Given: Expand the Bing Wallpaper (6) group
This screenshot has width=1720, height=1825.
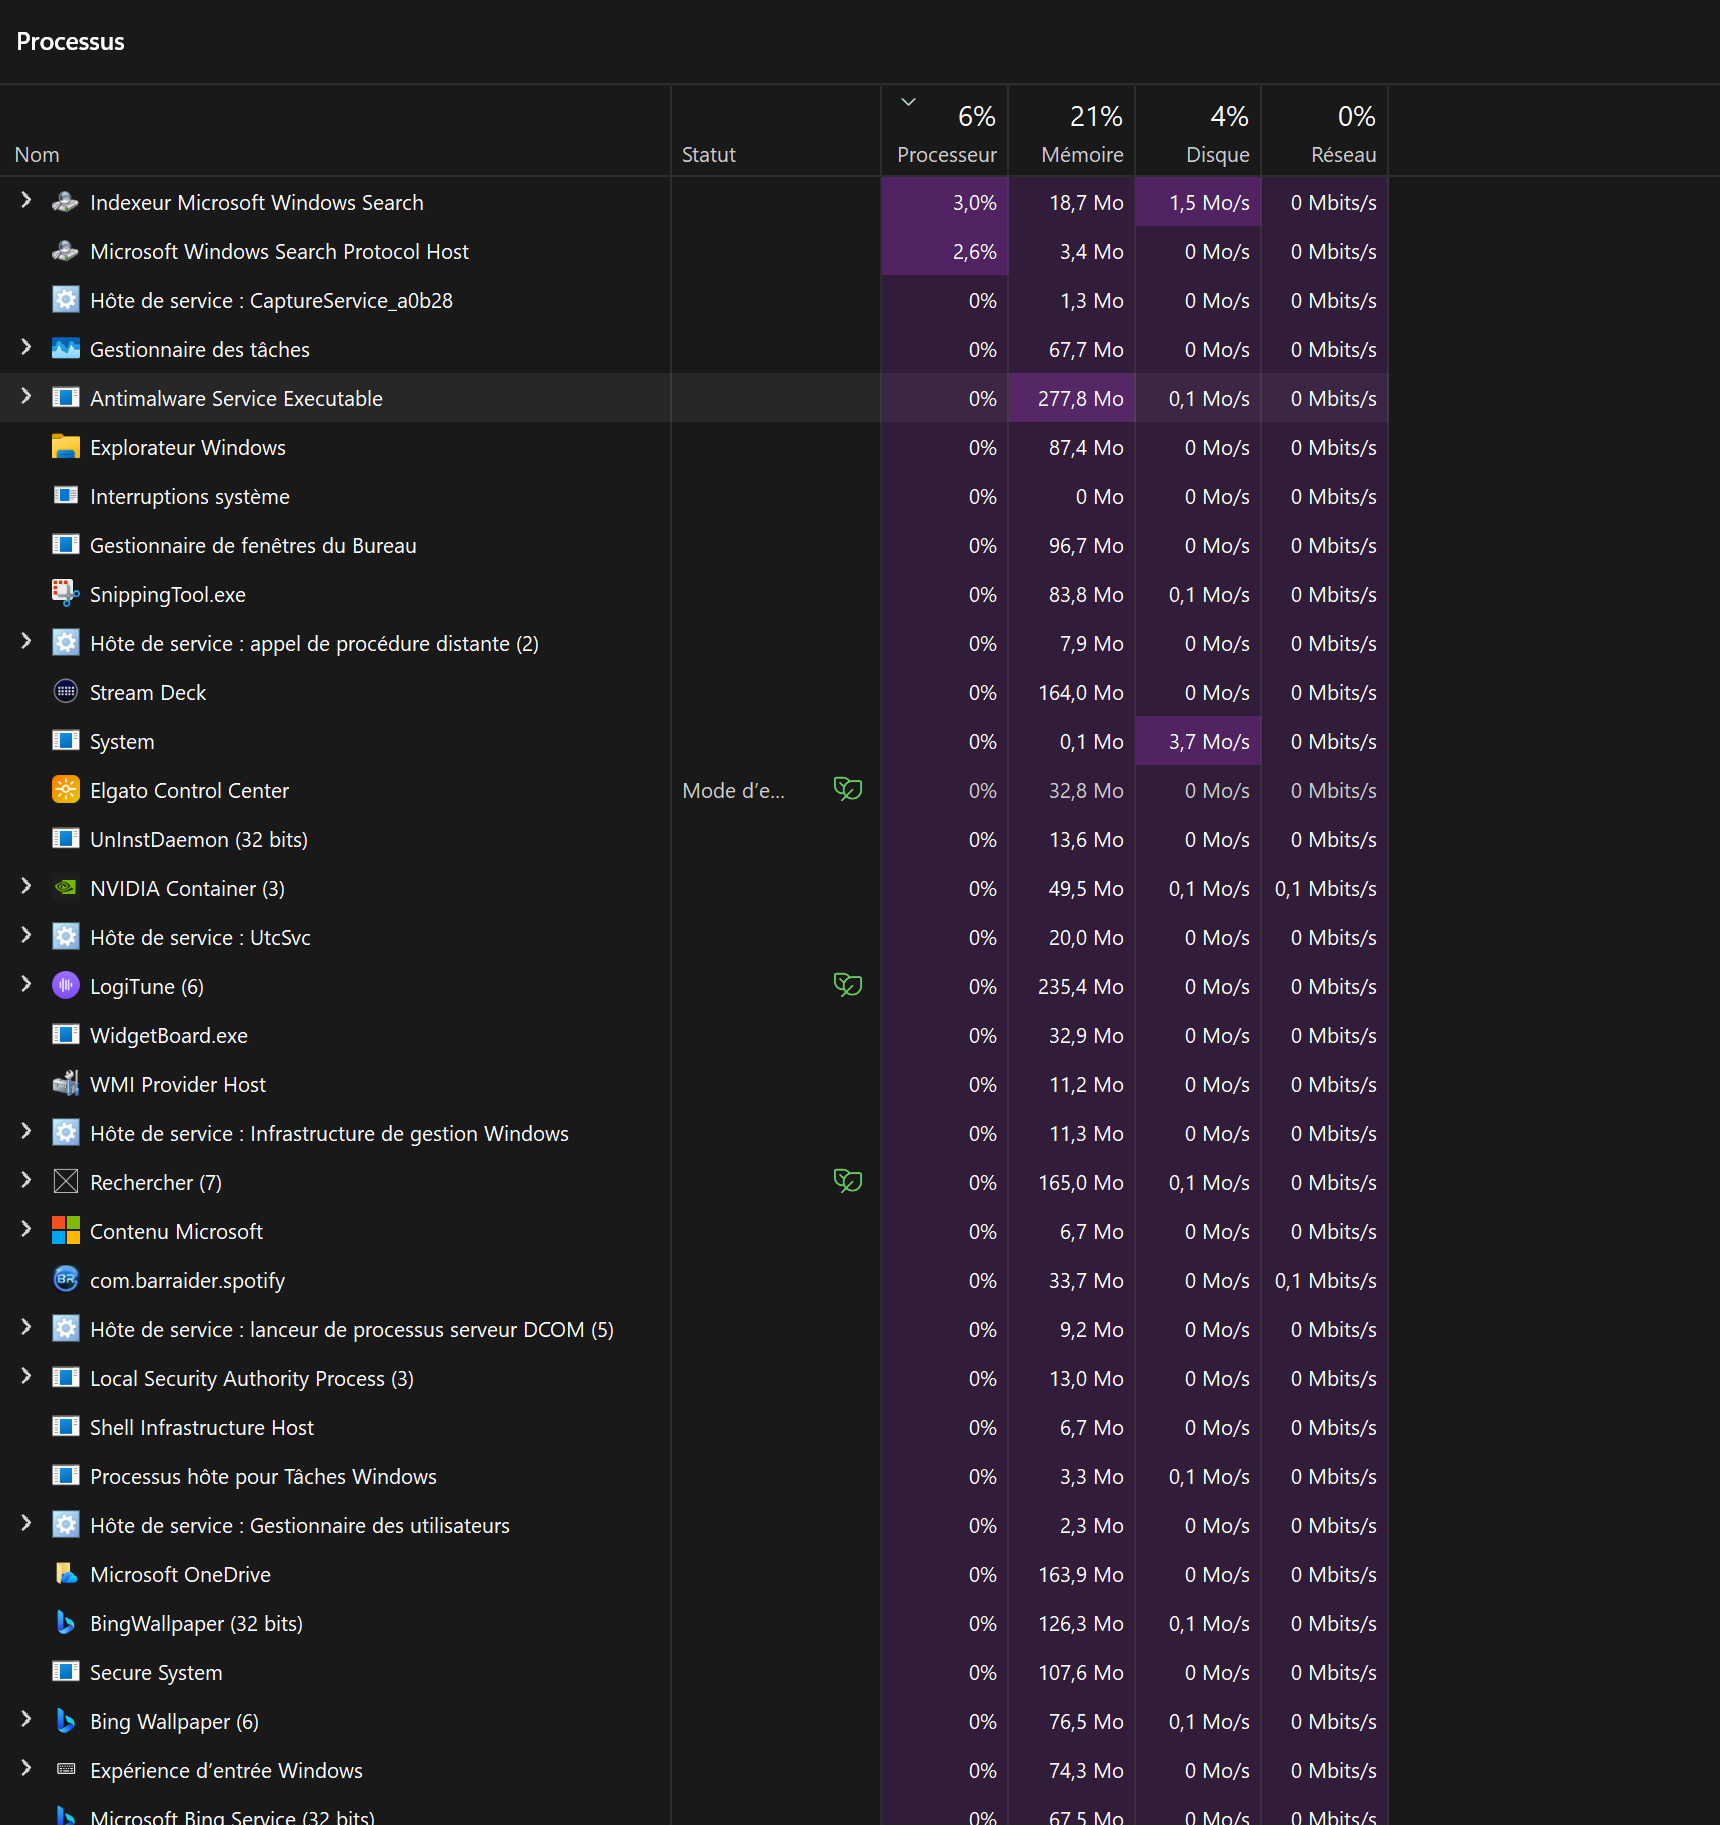Looking at the screenshot, I should coord(27,1720).
